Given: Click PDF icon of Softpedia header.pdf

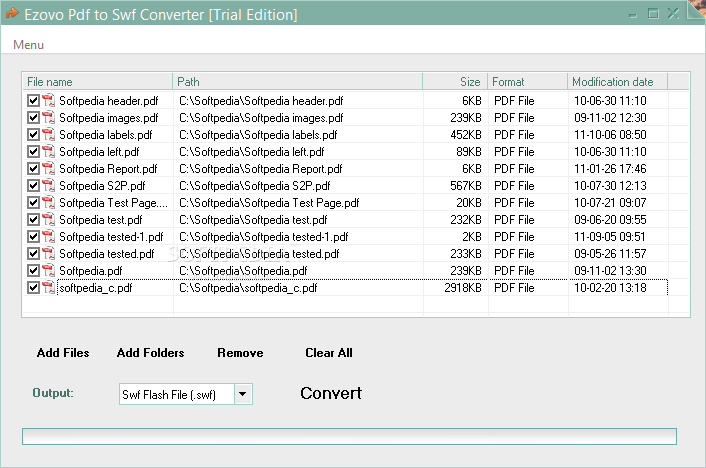Looking at the screenshot, I should pyautogui.click(x=48, y=100).
